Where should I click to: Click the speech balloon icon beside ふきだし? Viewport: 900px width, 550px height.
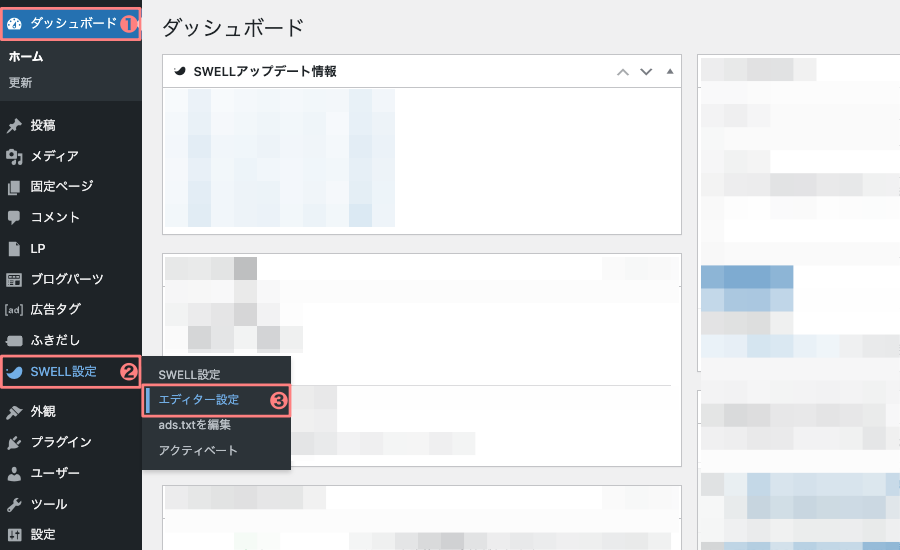[x=14, y=340]
